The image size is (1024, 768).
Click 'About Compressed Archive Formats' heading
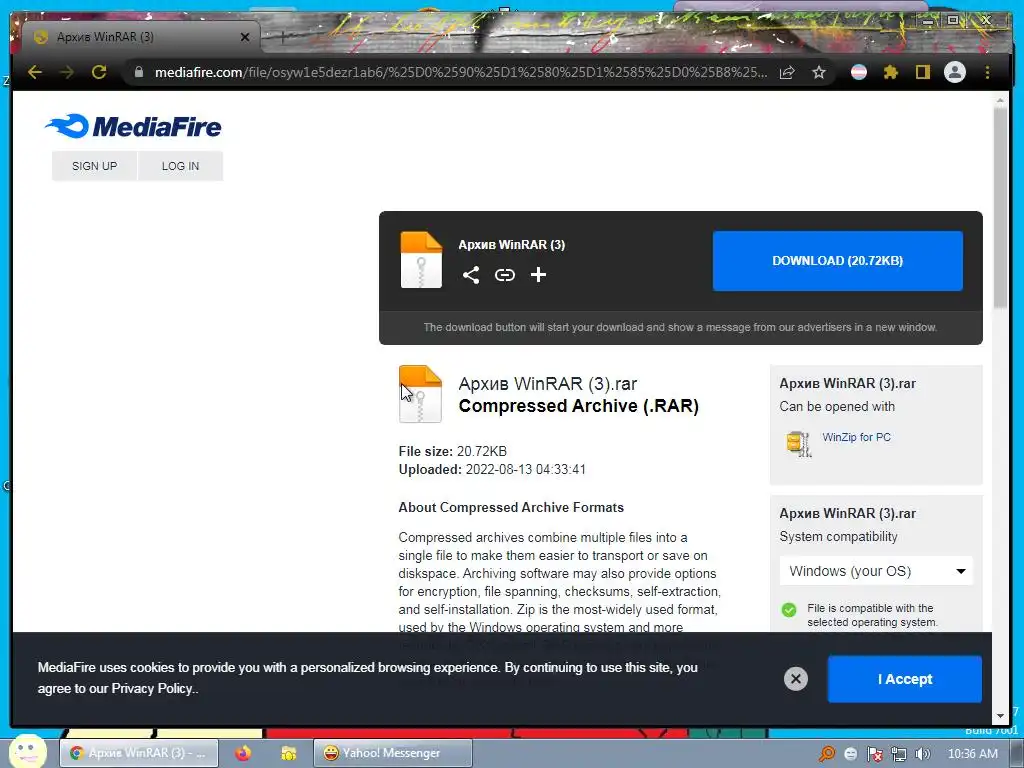click(511, 507)
